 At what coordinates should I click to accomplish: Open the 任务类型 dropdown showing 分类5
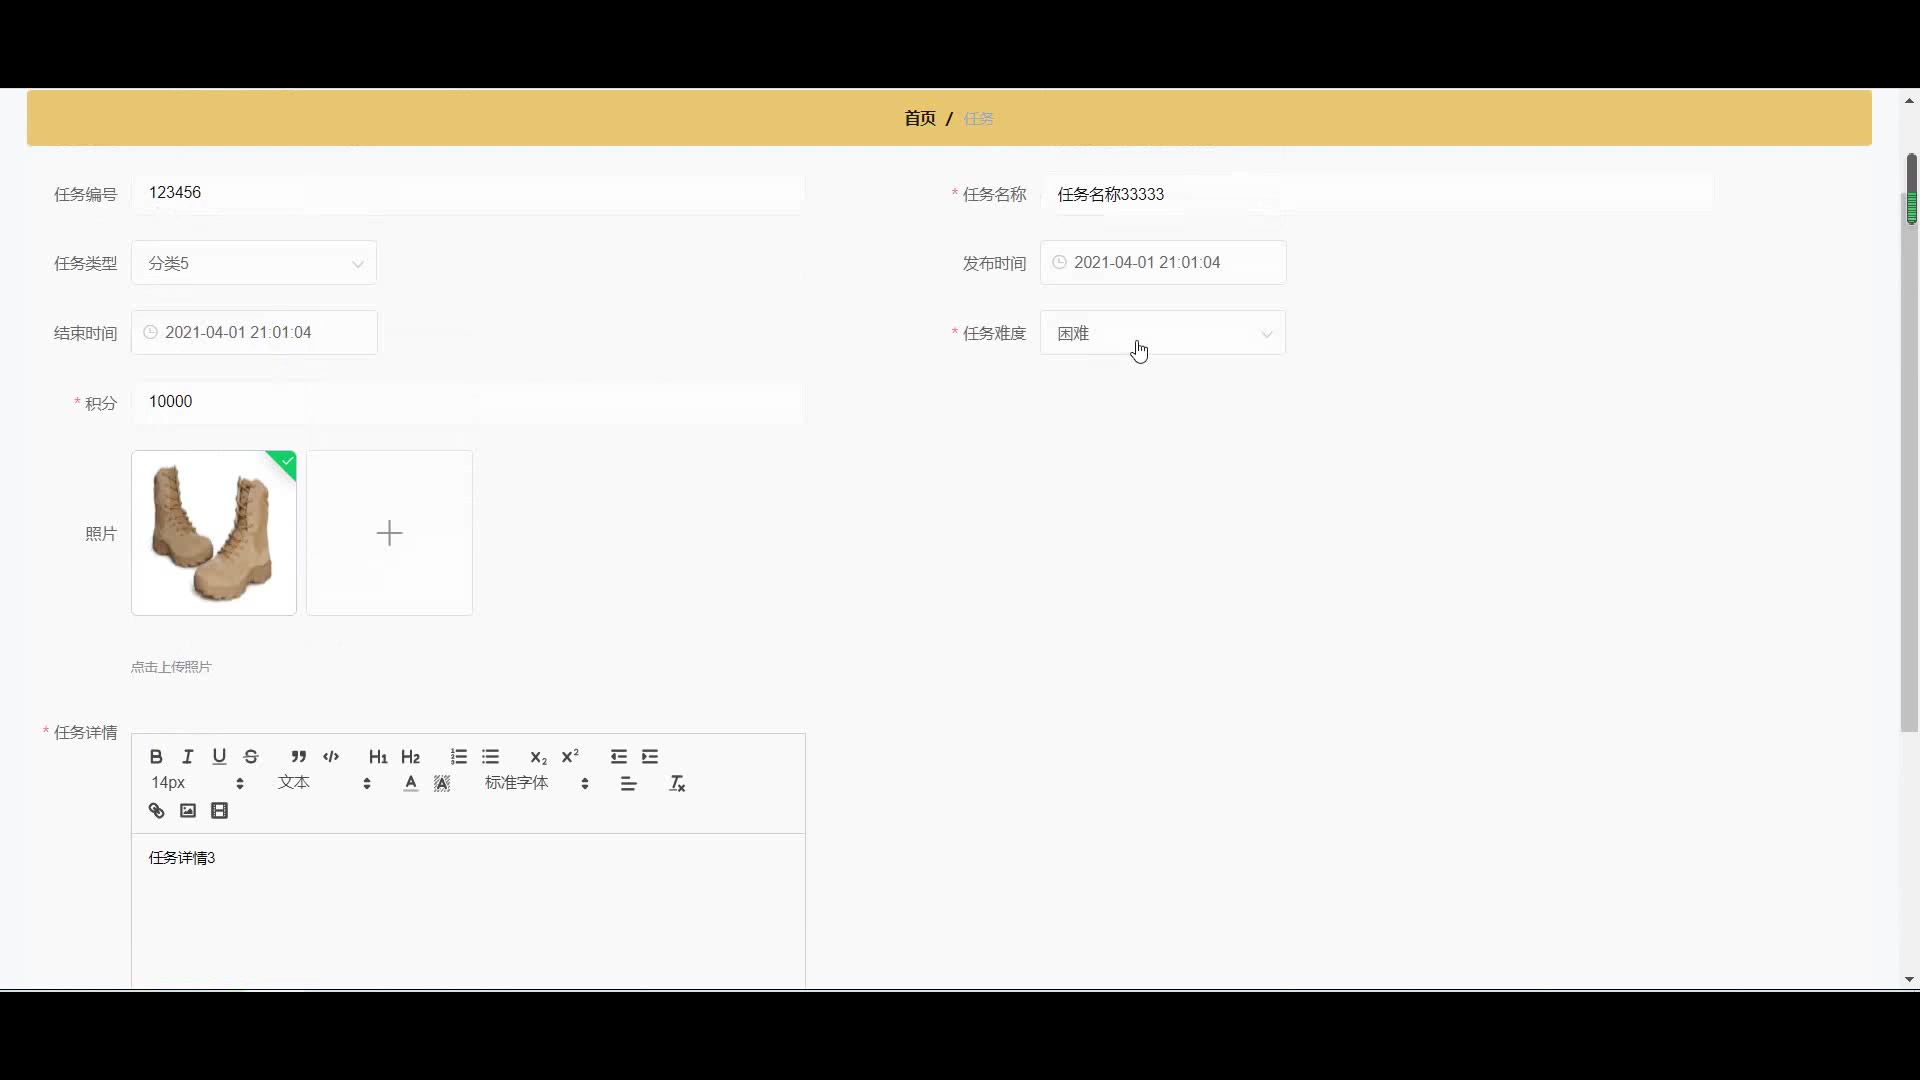tap(254, 263)
